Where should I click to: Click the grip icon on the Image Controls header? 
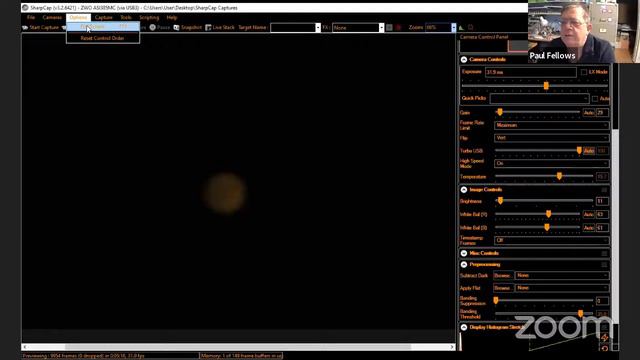tap(604, 190)
